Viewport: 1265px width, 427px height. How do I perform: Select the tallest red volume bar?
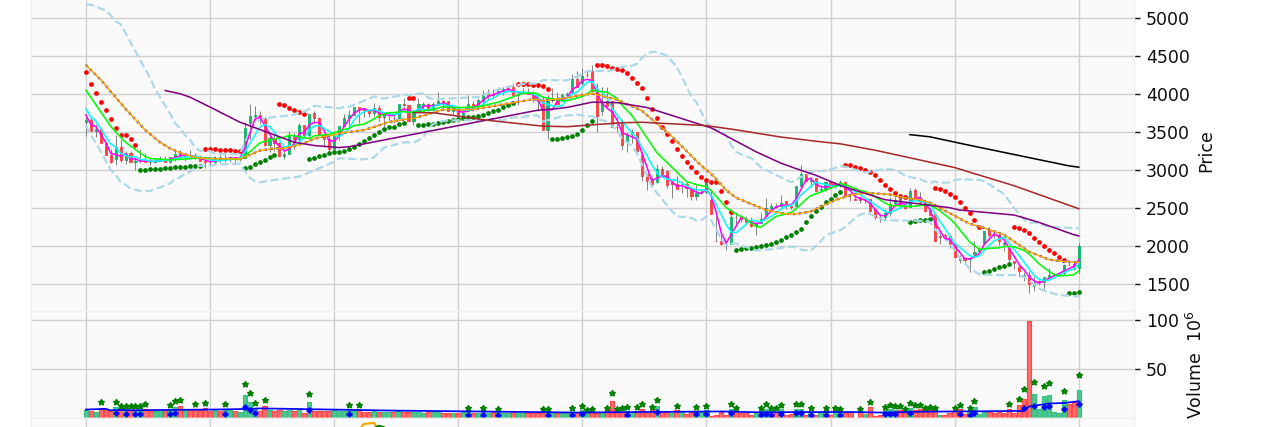(1029, 369)
